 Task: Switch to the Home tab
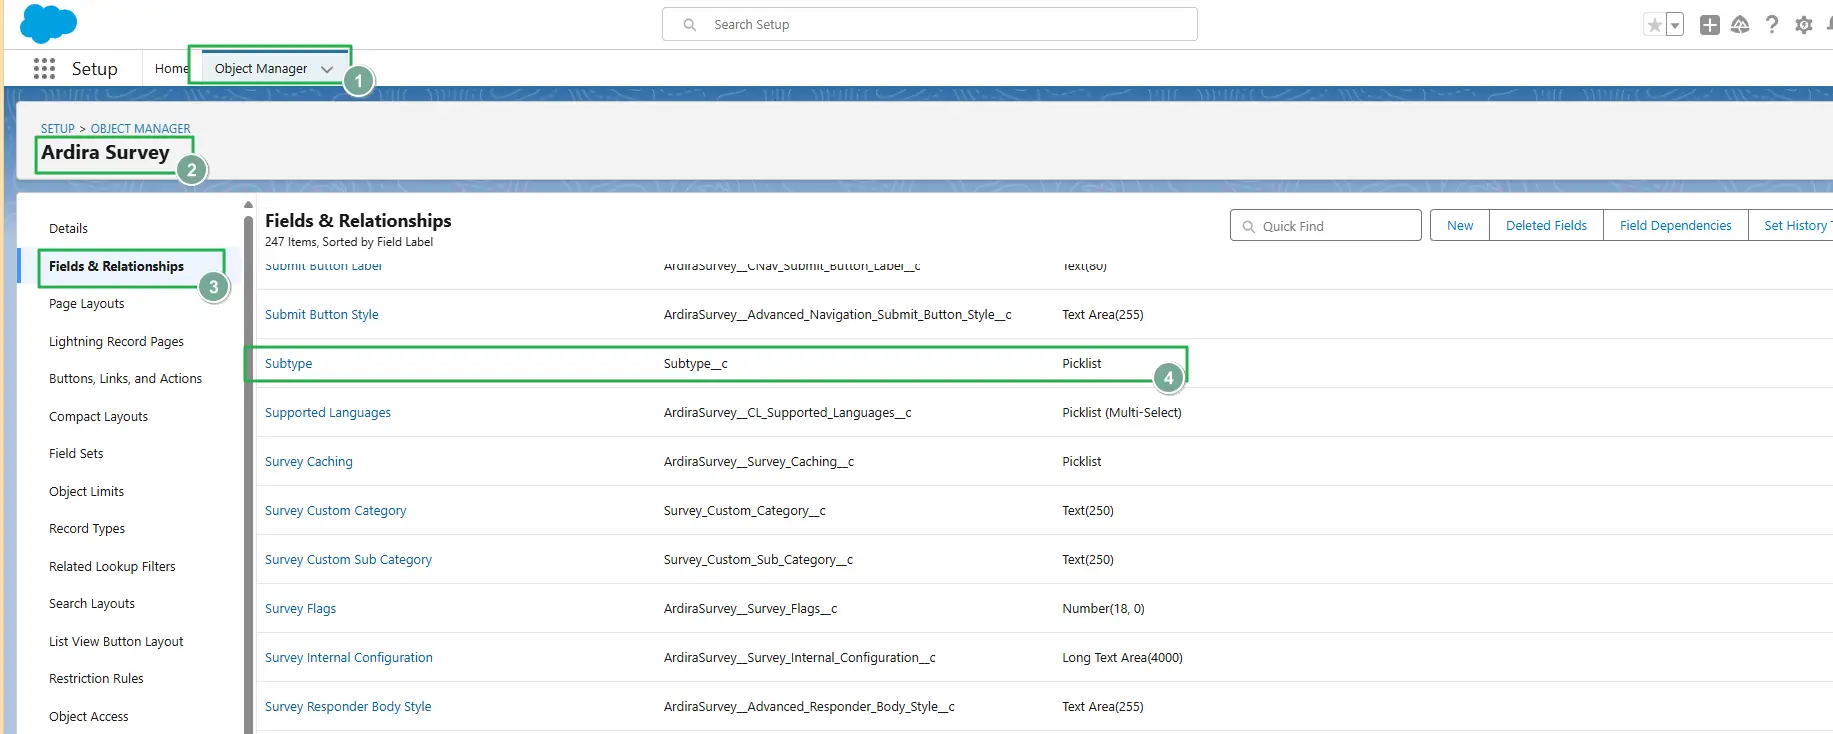click(x=171, y=68)
